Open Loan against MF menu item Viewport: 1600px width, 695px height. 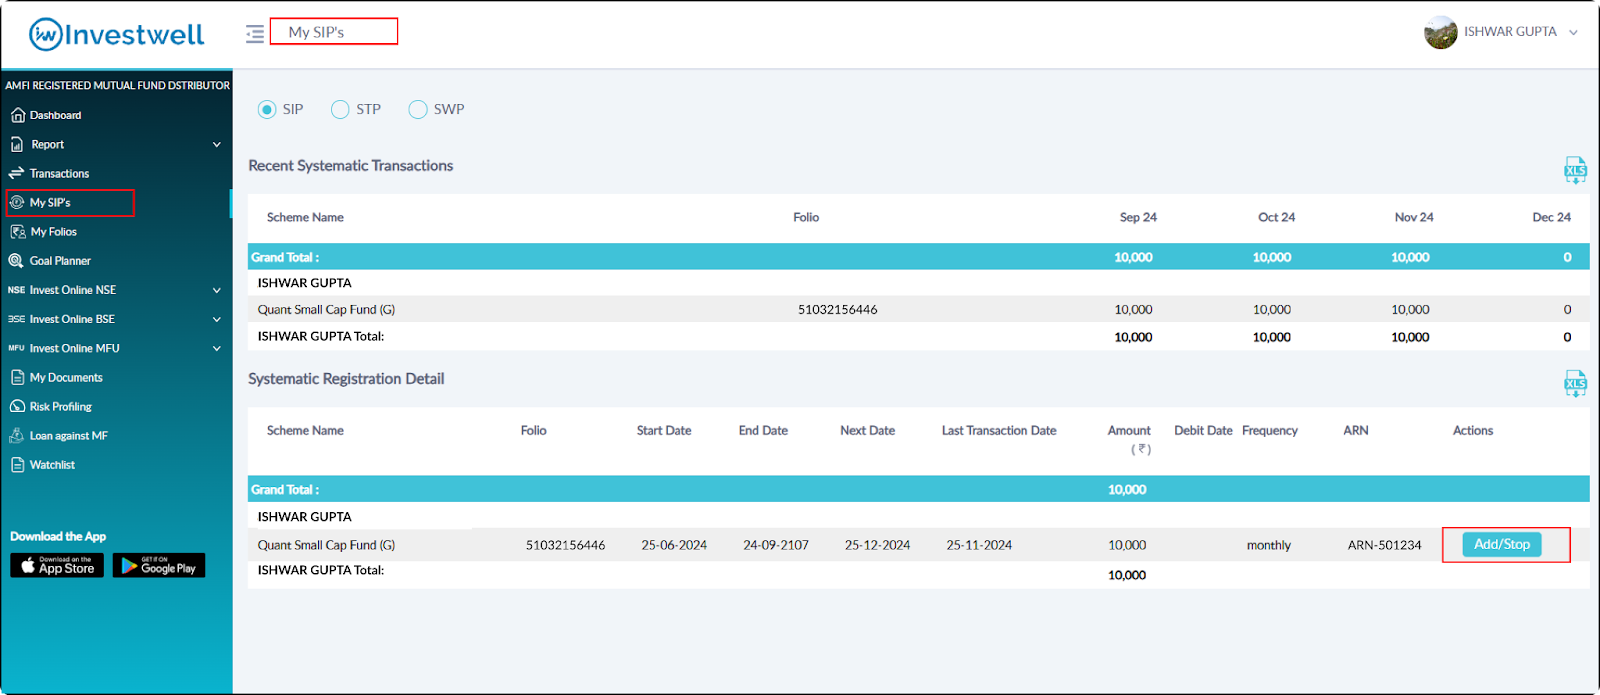tap(68, 435)
